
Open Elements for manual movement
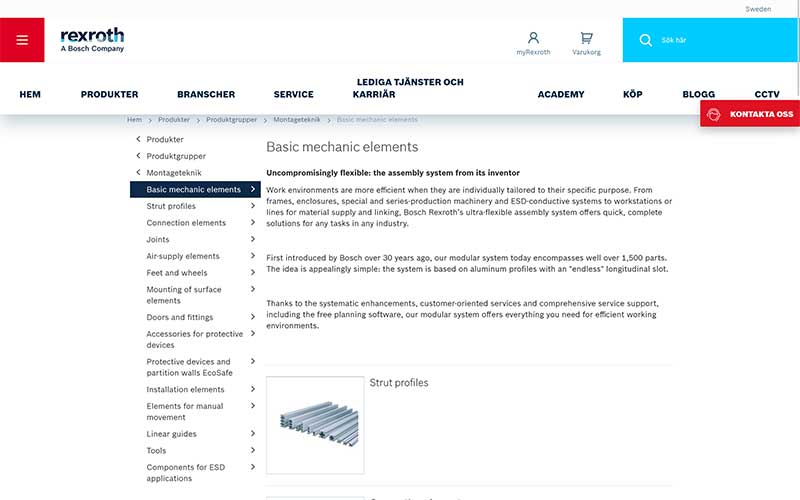tap(185, 411)
